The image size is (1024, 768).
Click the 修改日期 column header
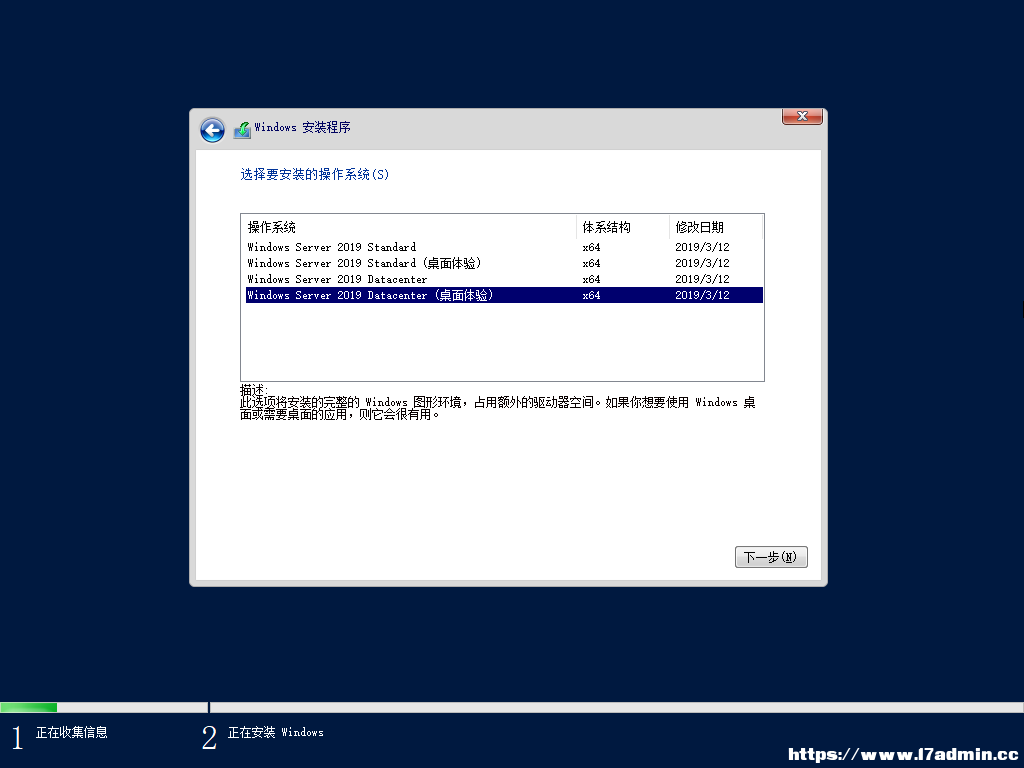point(716,227)
